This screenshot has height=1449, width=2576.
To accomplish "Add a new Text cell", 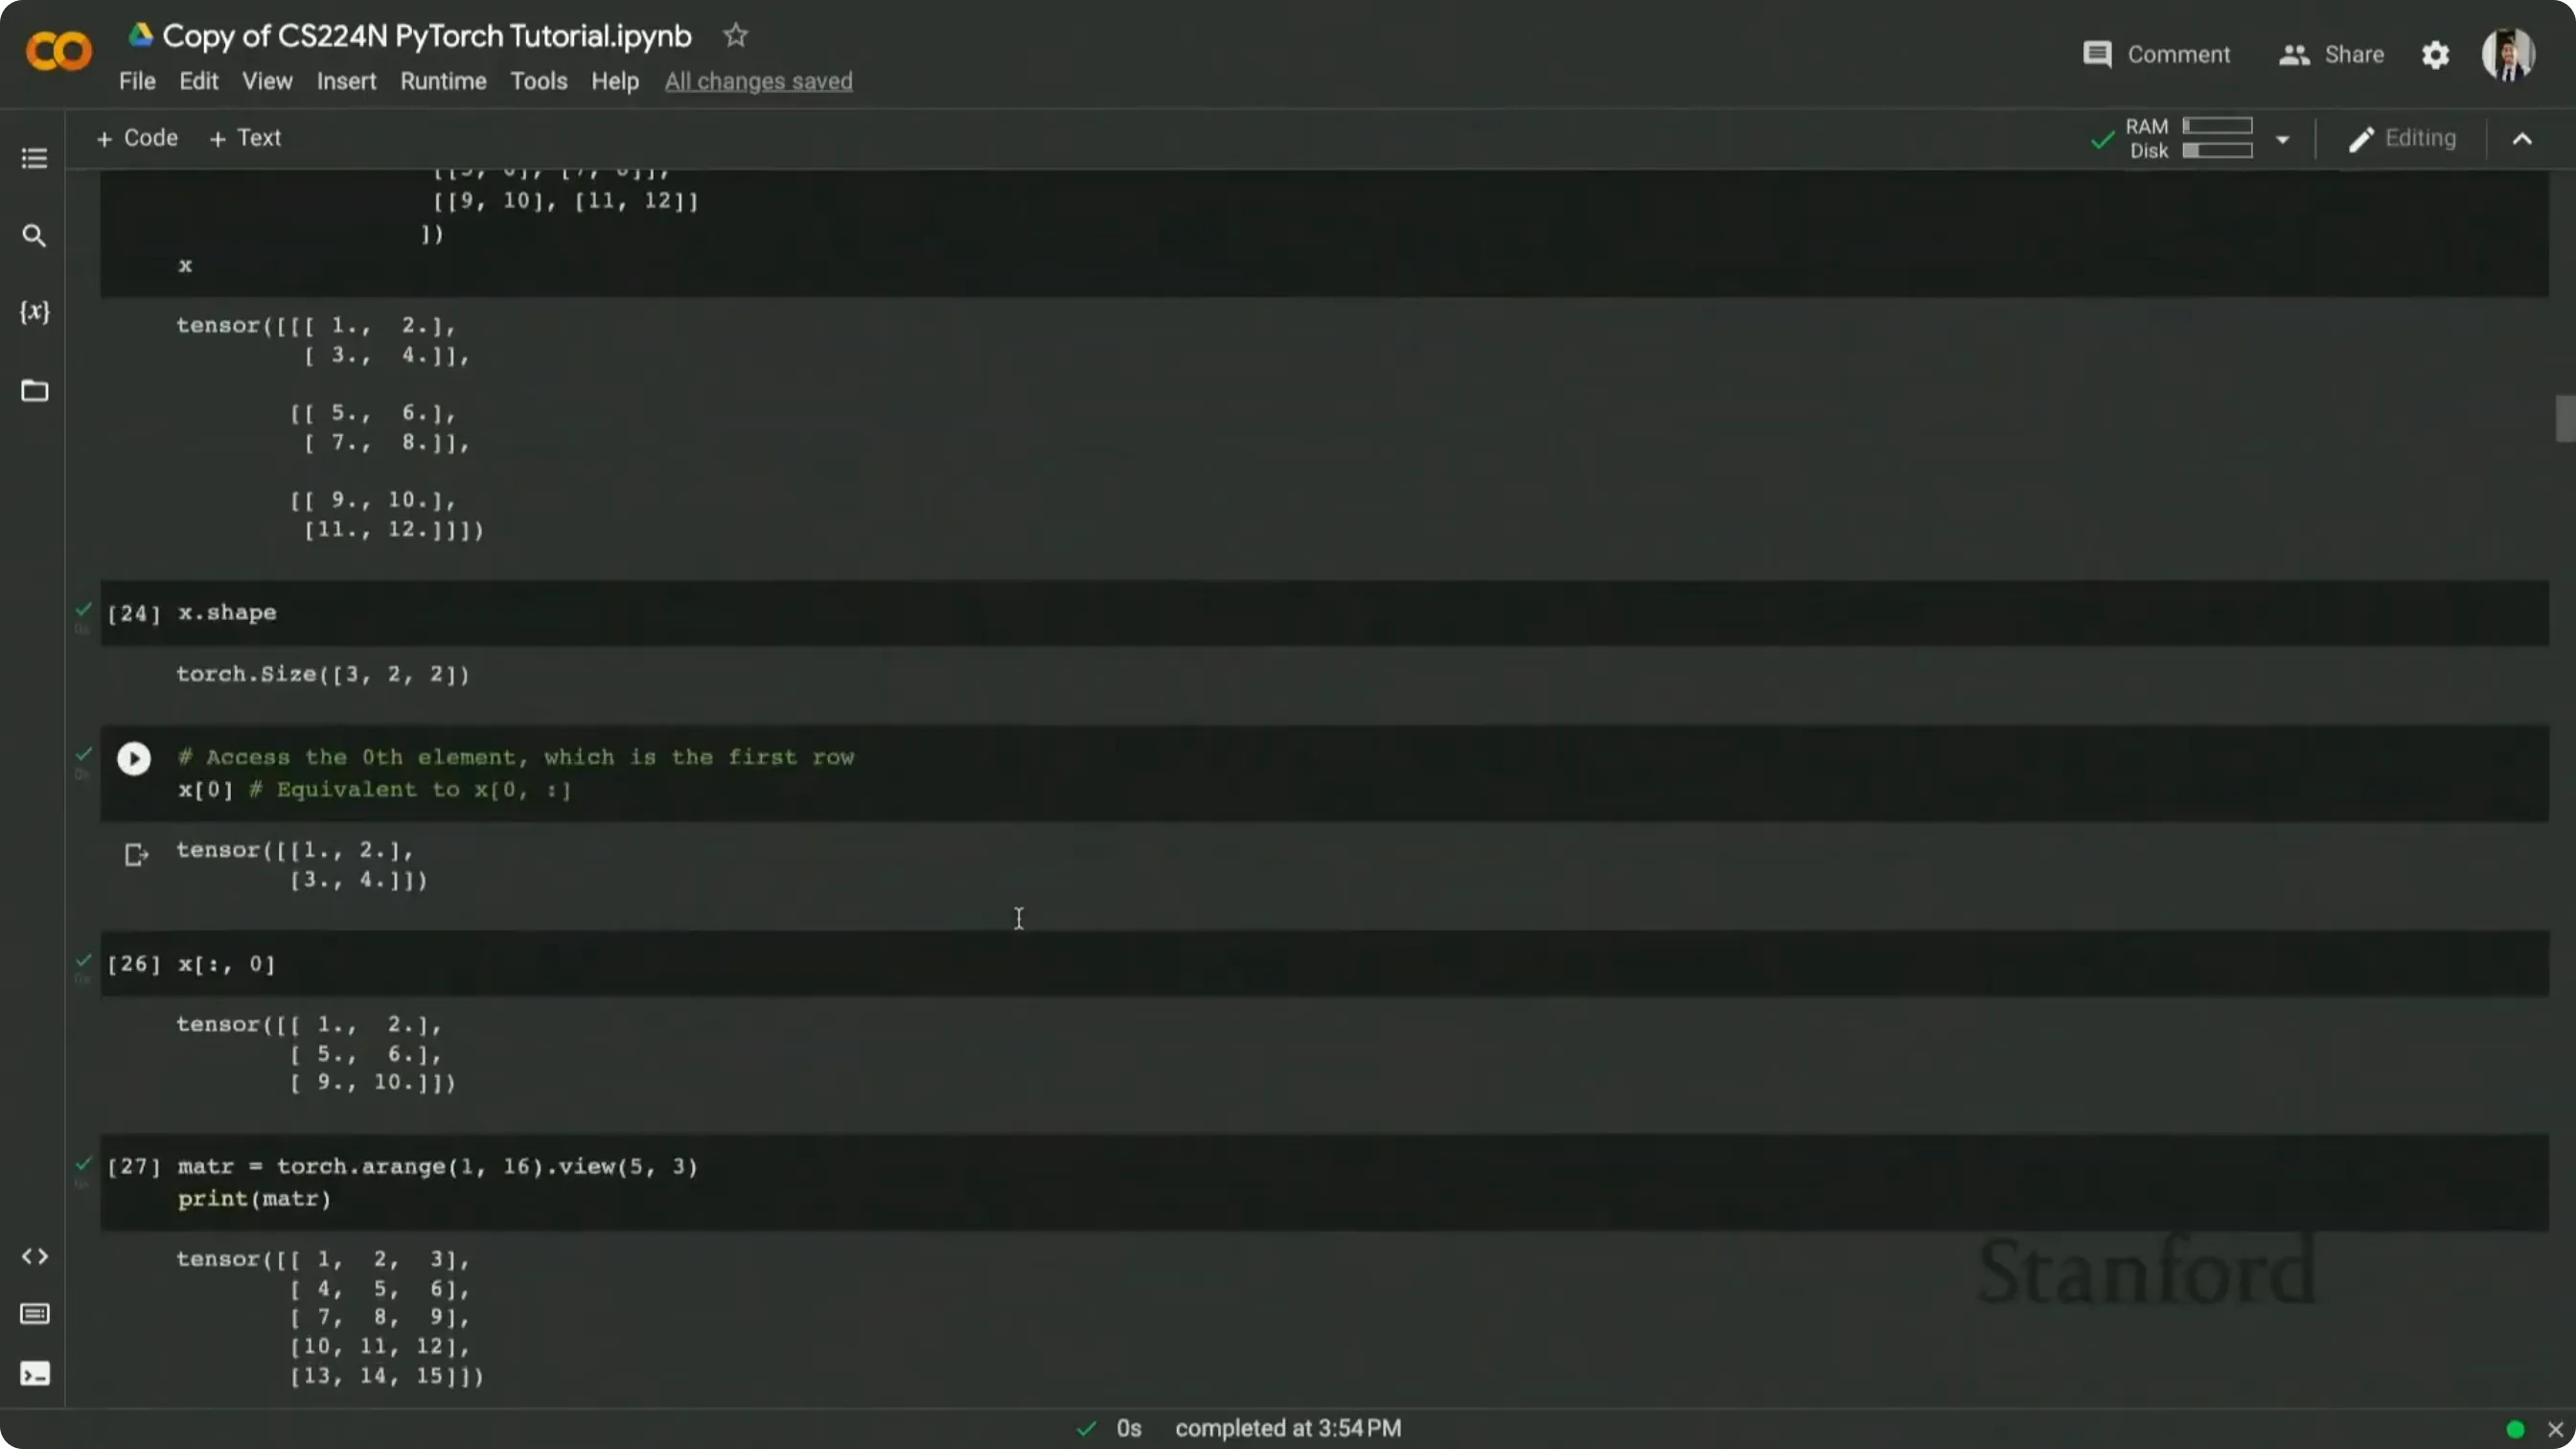I will pyautogui.click(x=245, y=138).
